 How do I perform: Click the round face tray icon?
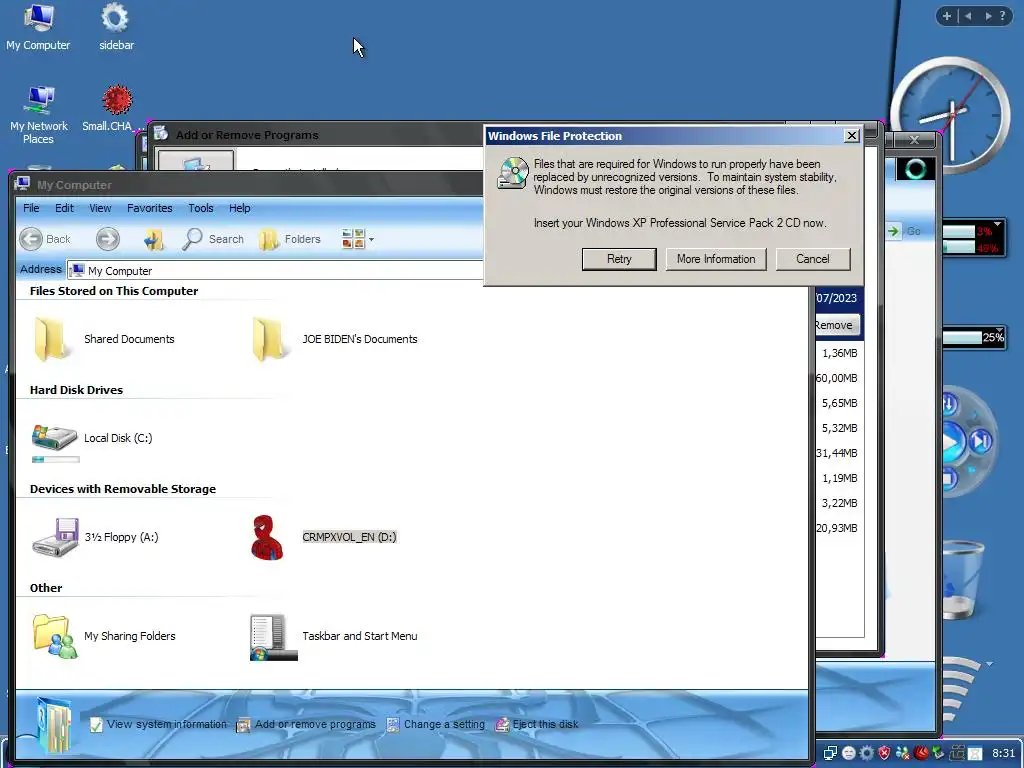pos(848,753)
